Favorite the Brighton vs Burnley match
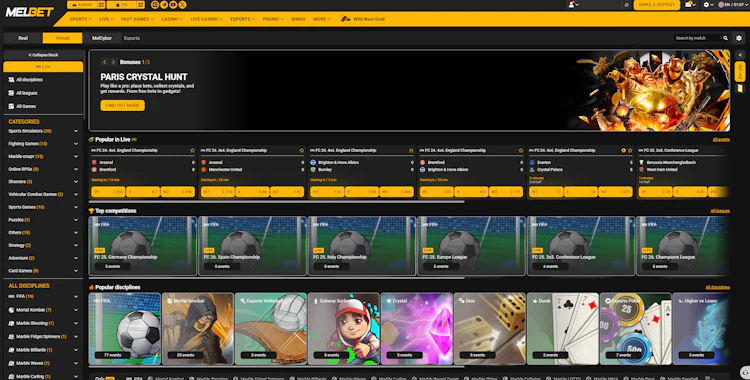This screenshot has height=380, width=750. pyautogui.click(x=411, y=150)
